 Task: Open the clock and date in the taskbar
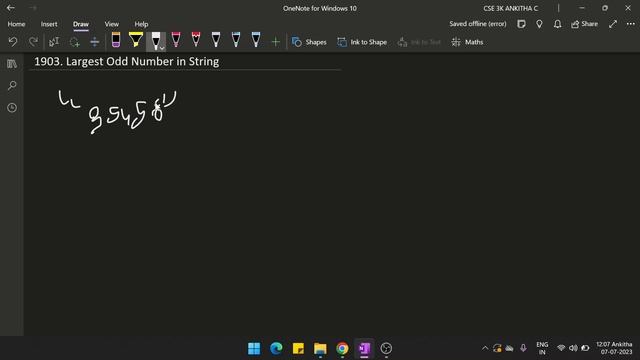point(614,348)
